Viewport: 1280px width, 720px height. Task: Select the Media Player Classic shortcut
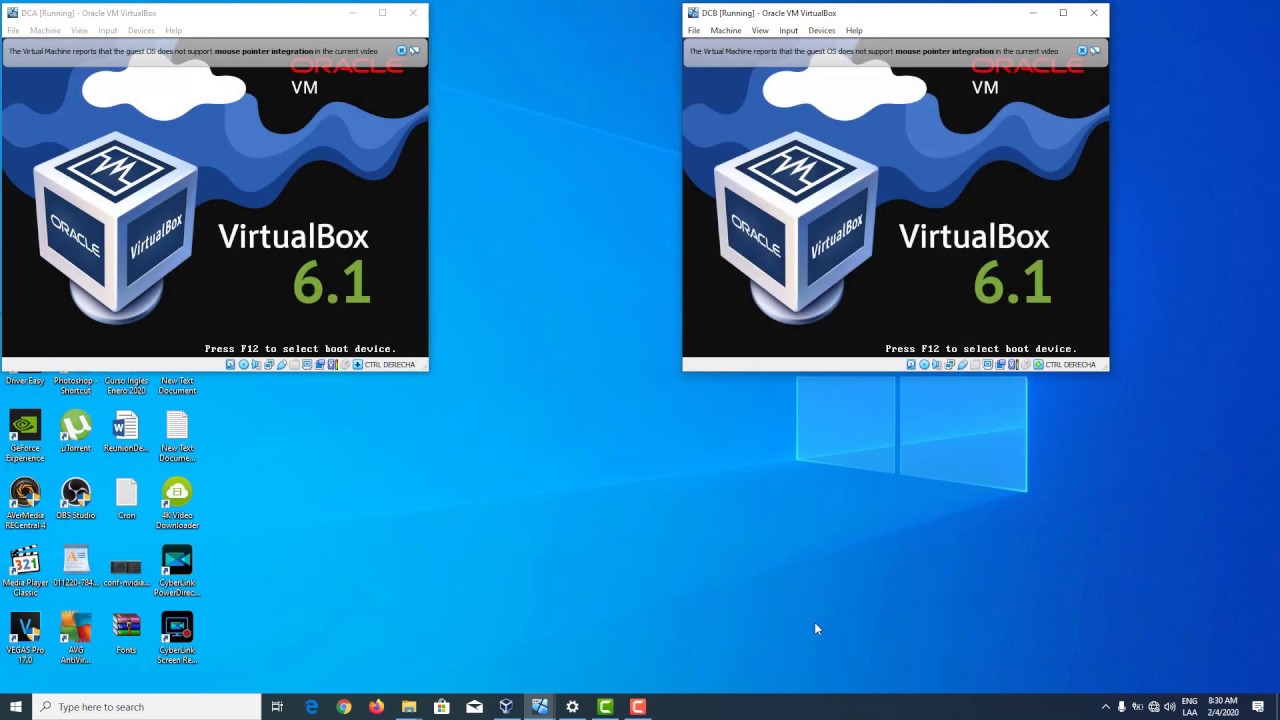(x=25, y=571)
